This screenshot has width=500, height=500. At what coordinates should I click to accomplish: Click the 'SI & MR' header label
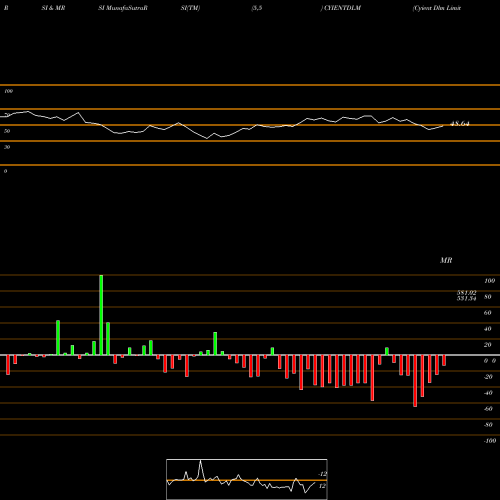pos(53,8)
